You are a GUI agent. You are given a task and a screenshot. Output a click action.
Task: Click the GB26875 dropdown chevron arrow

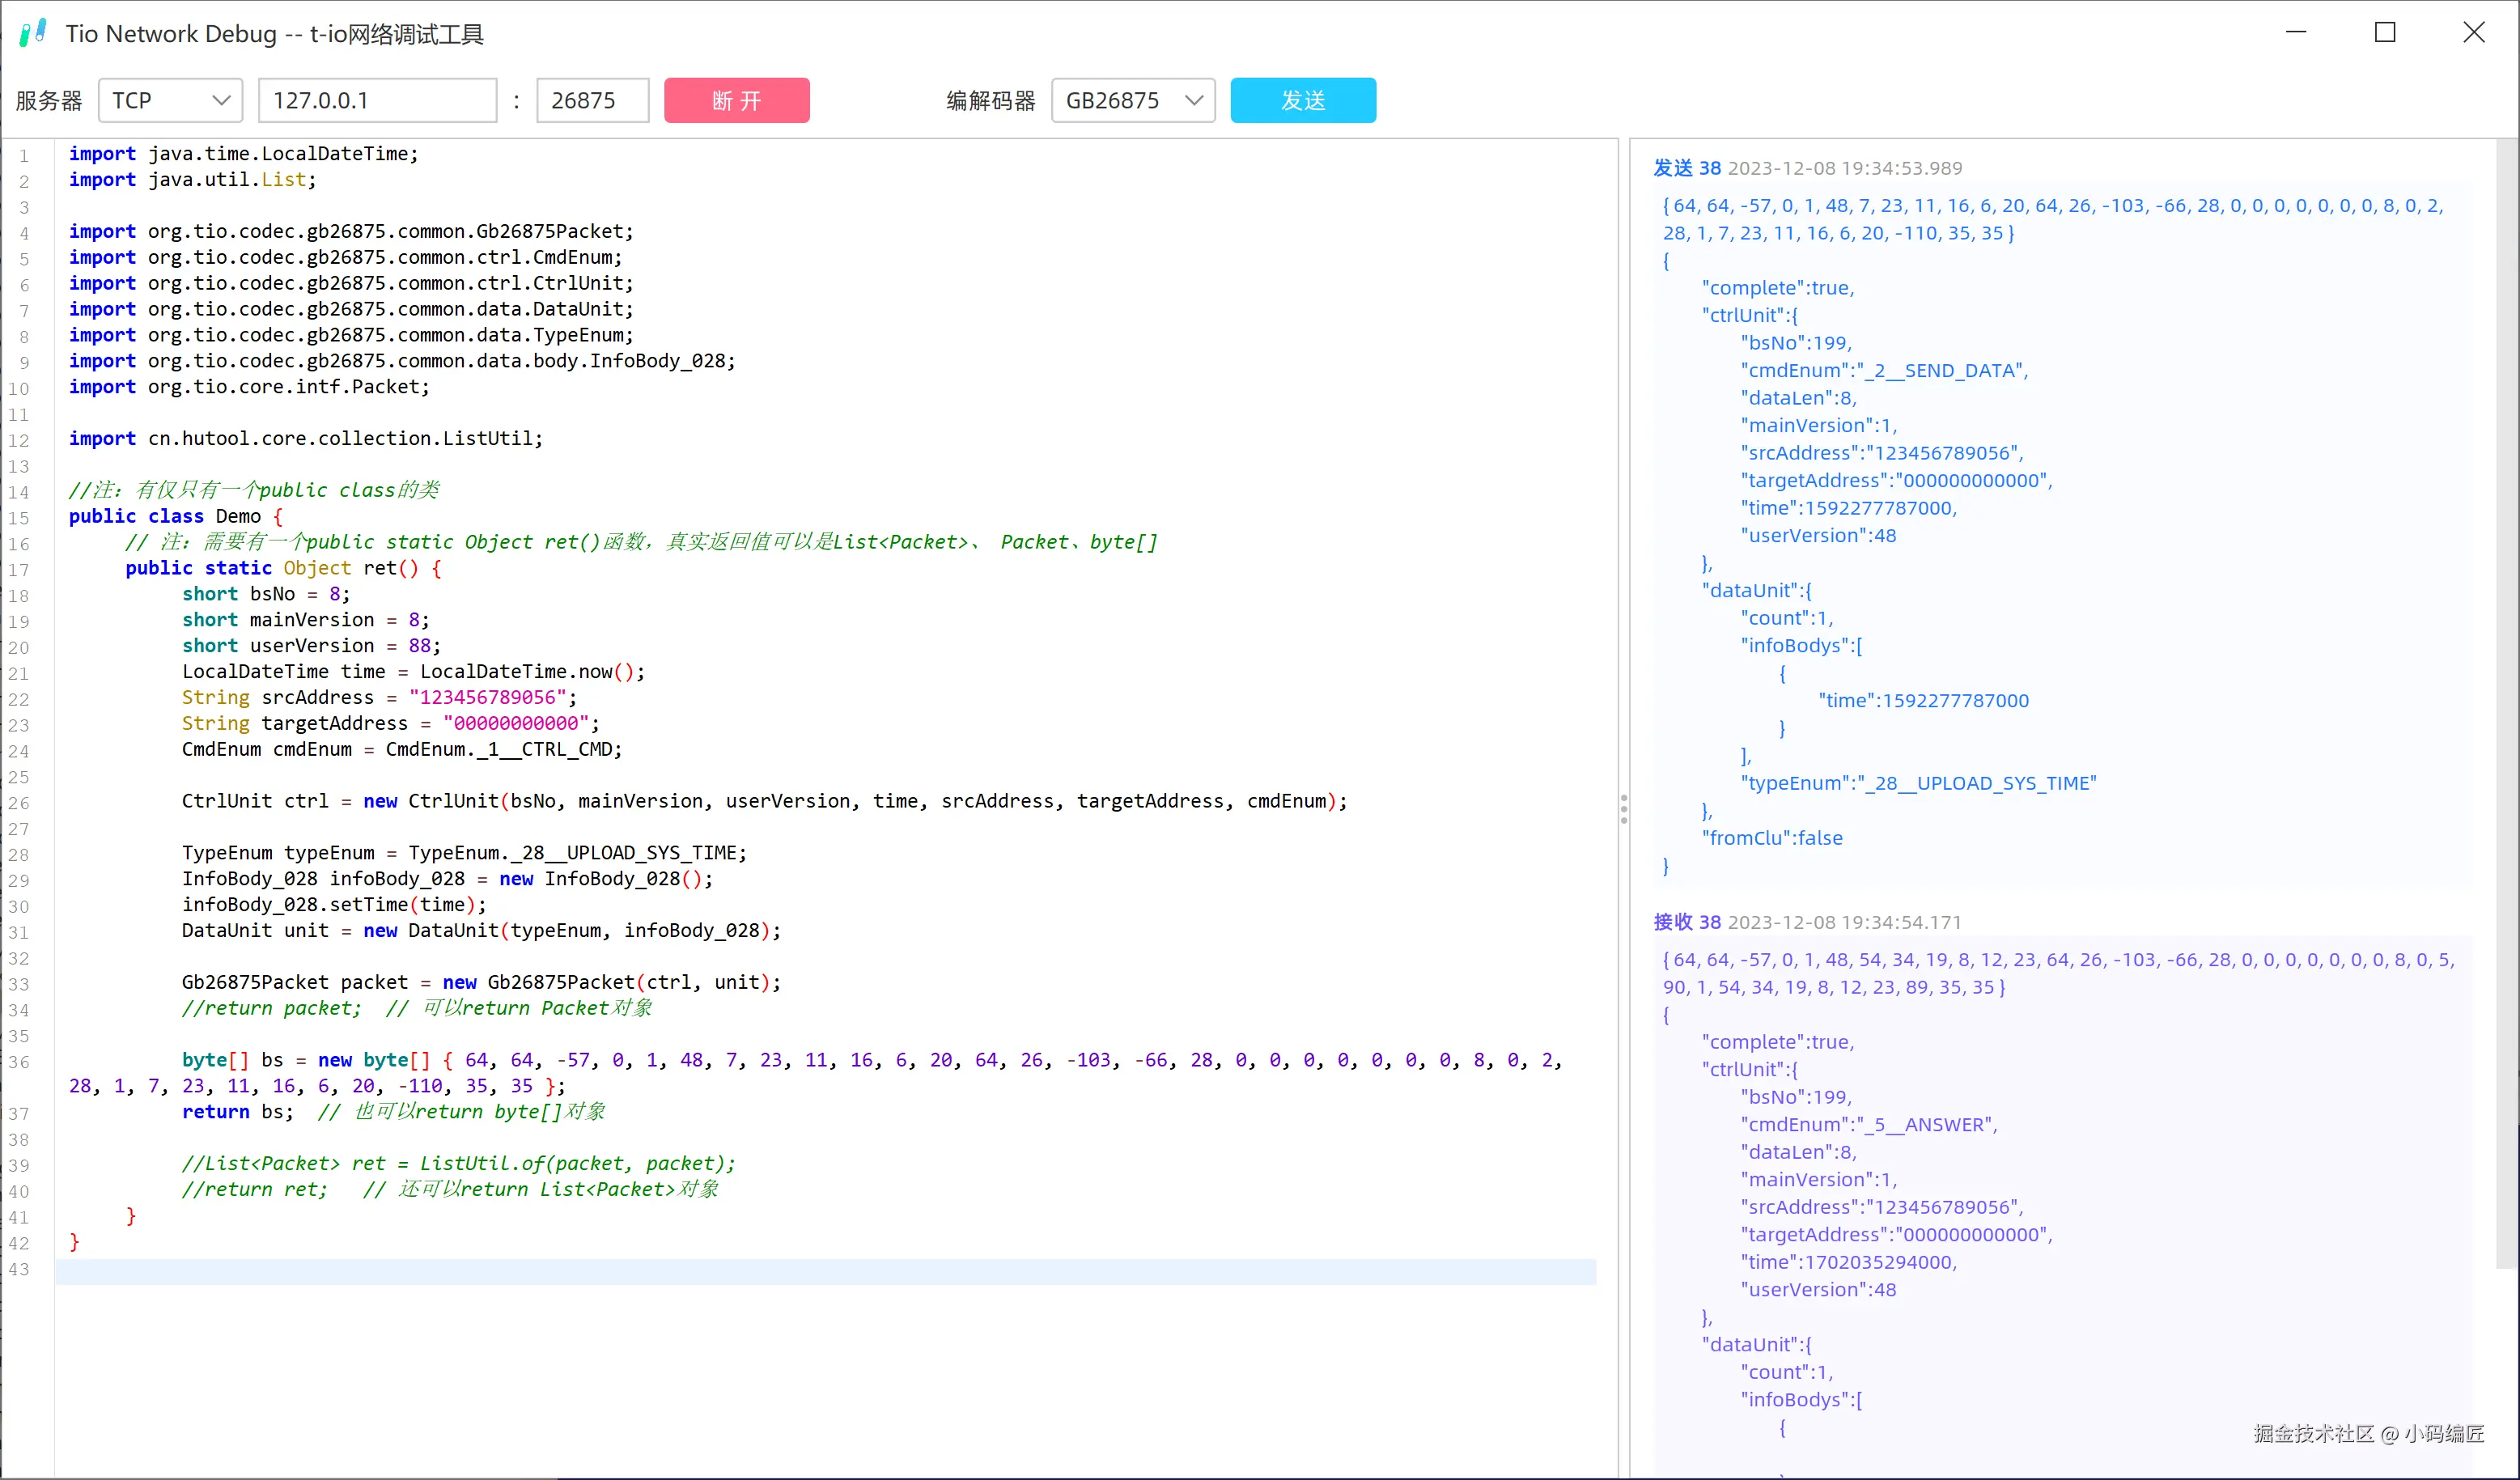click(x=1193, y=100)
